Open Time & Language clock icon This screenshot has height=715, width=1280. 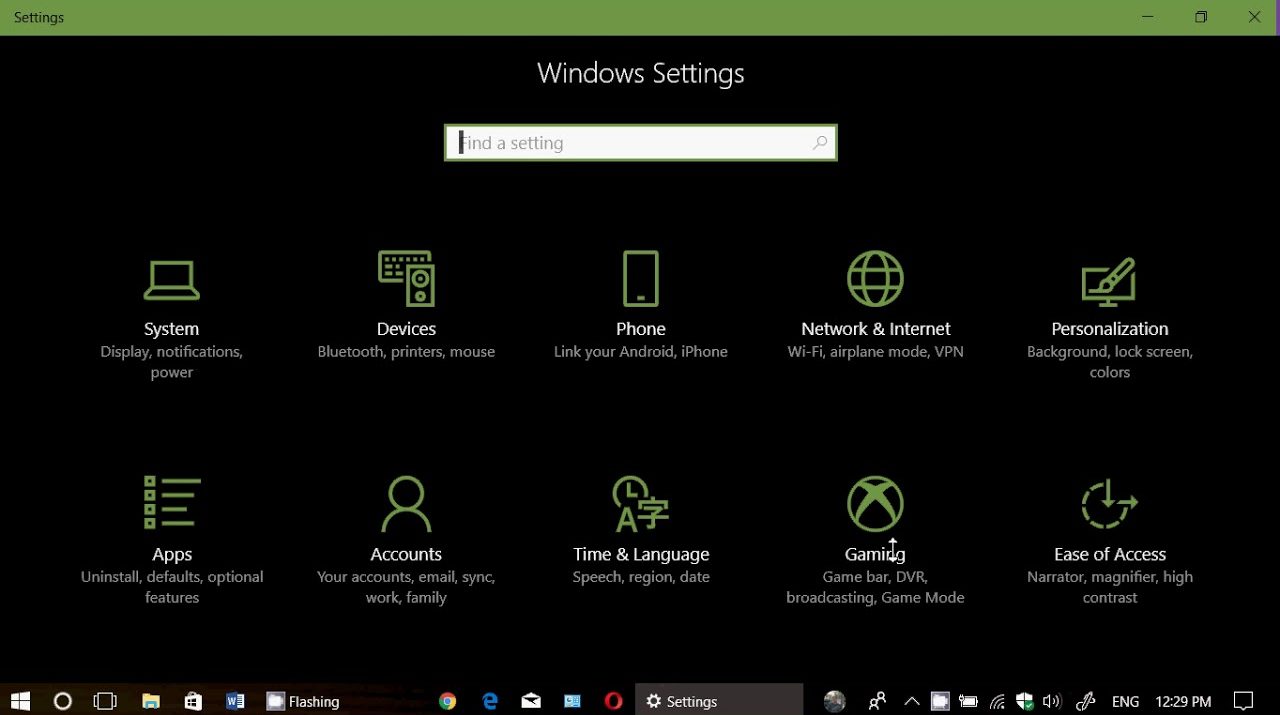point(641,503)
